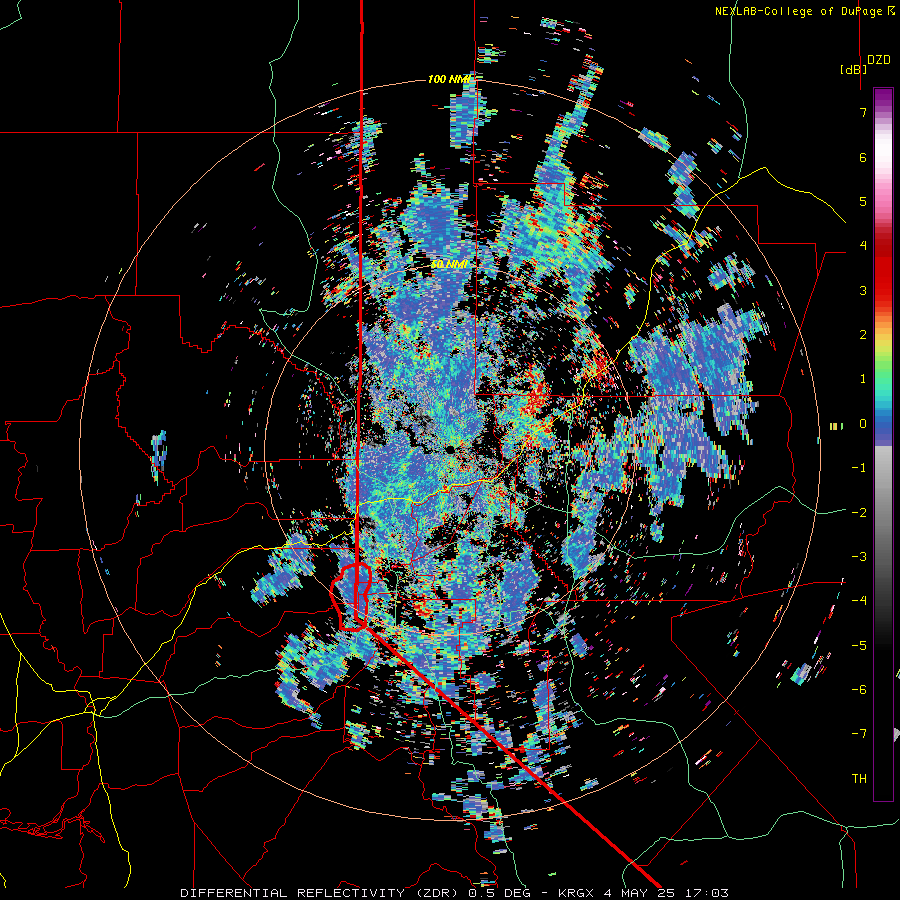This screenshot has width=900, height=900.
Task: Click the TH threshold label on the scale
Action: (x=859, y=778)
